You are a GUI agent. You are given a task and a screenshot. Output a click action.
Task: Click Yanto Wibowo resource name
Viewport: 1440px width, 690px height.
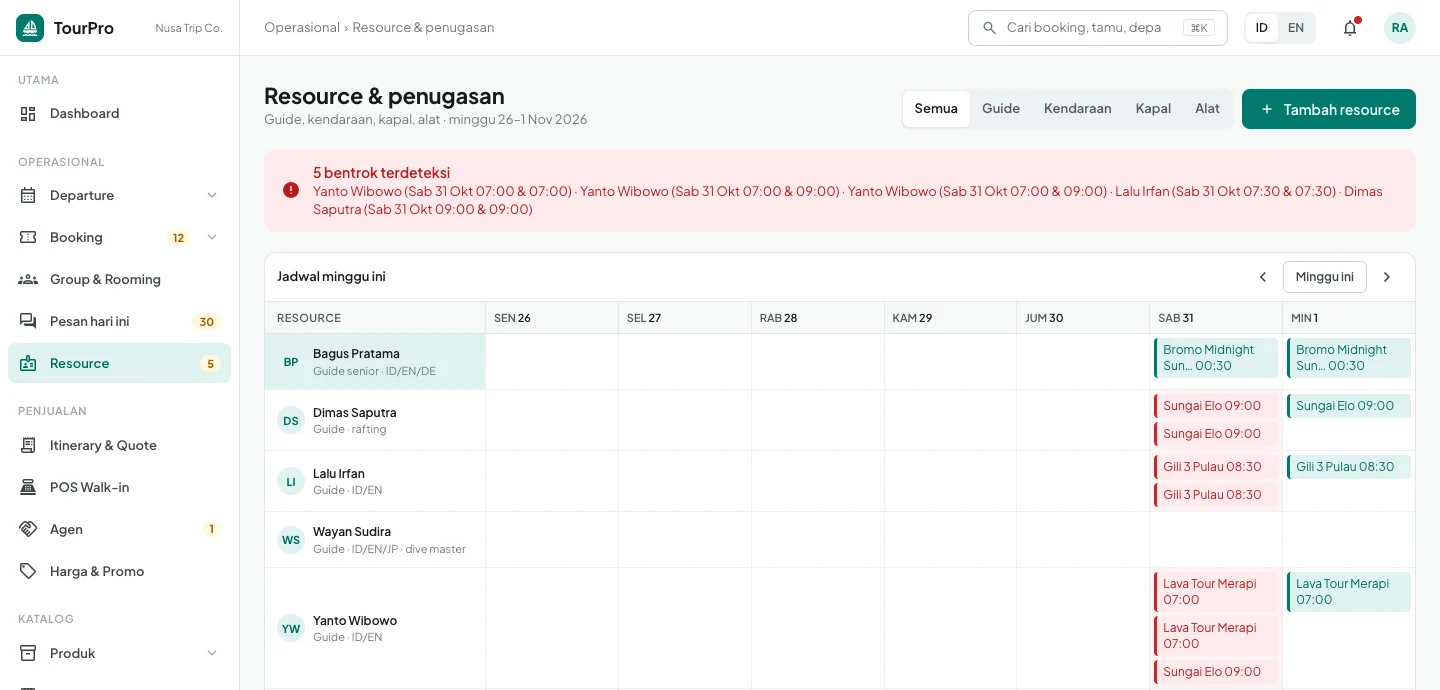[x=355, y=621]
